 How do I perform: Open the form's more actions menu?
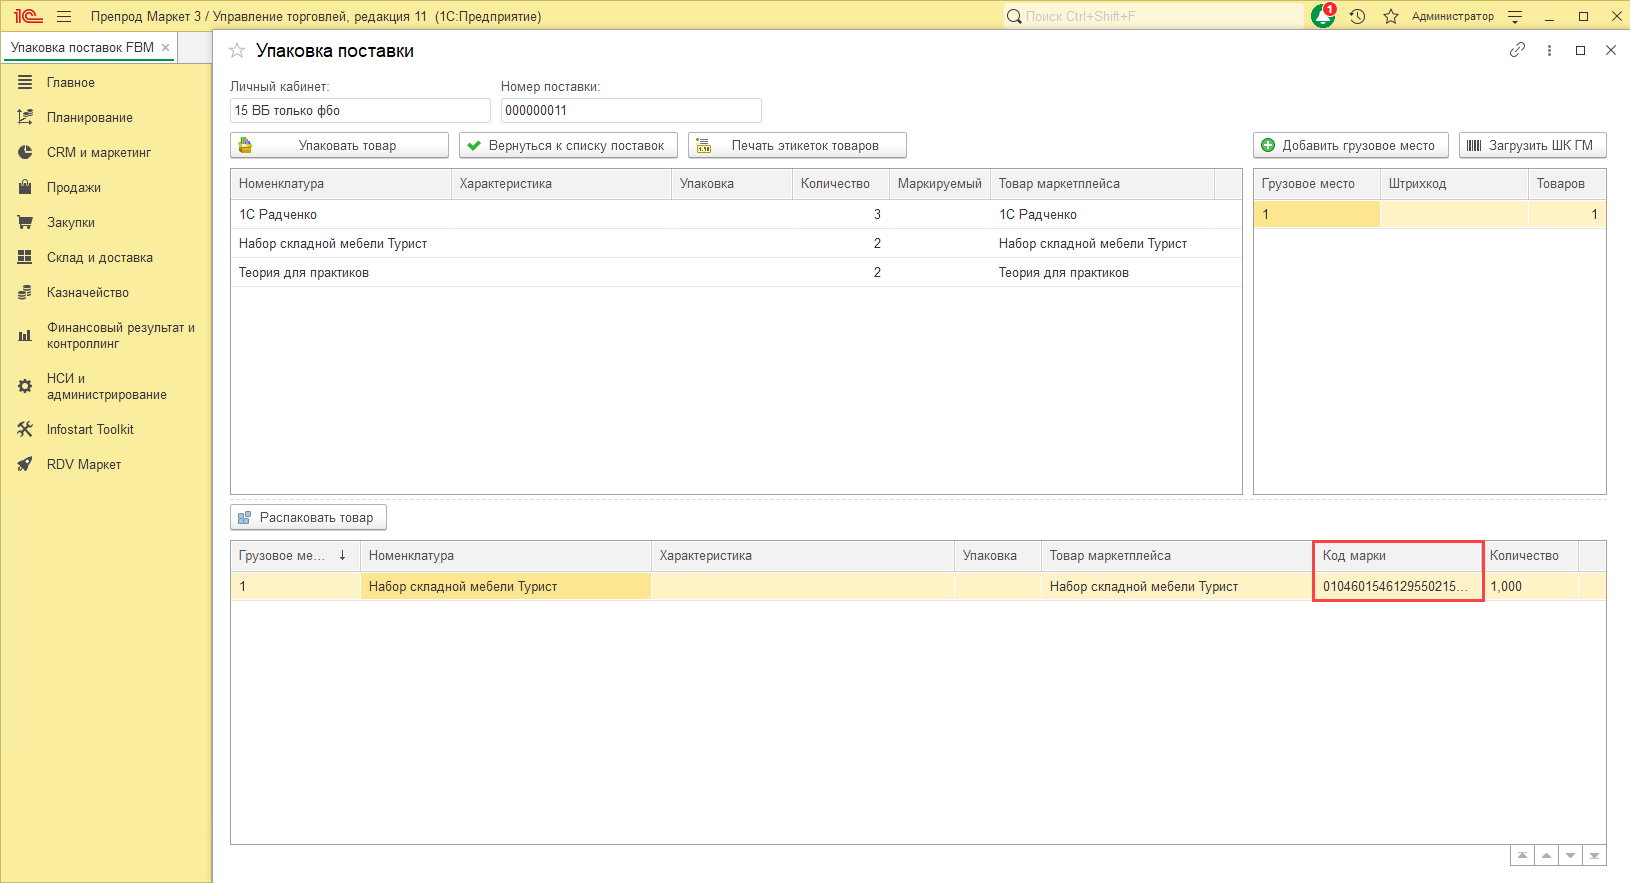pos(1549,50)
